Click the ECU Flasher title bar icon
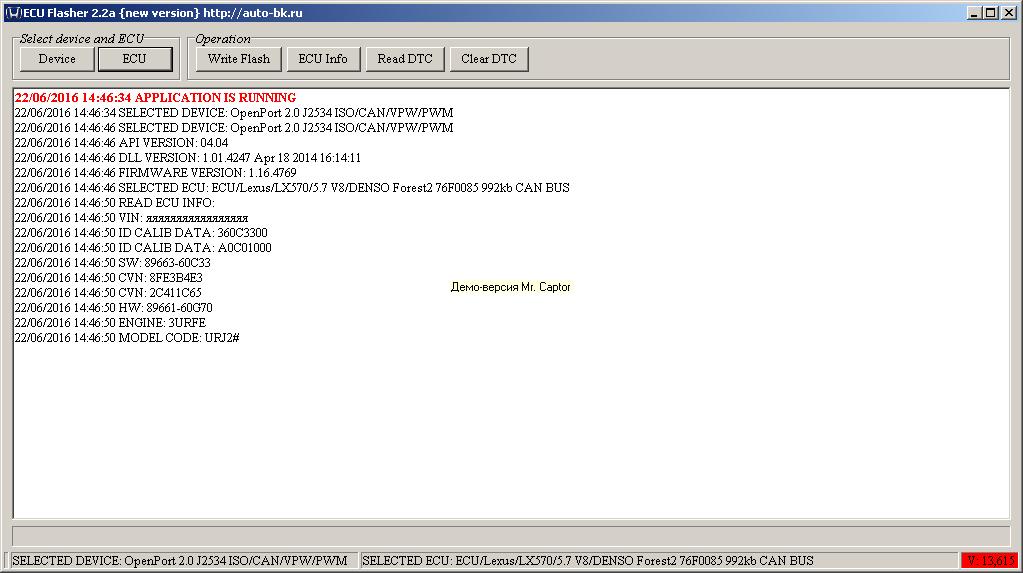This screenshot has width=1023, height=573. pos(12,12)
